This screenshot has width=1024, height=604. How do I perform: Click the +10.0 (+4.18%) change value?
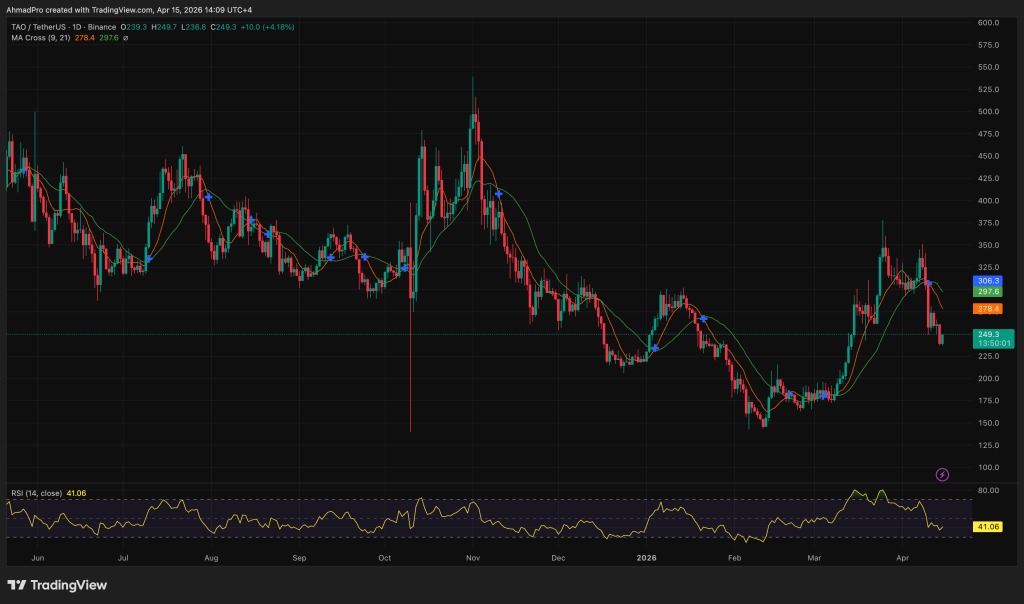click(x=267, y=27)
